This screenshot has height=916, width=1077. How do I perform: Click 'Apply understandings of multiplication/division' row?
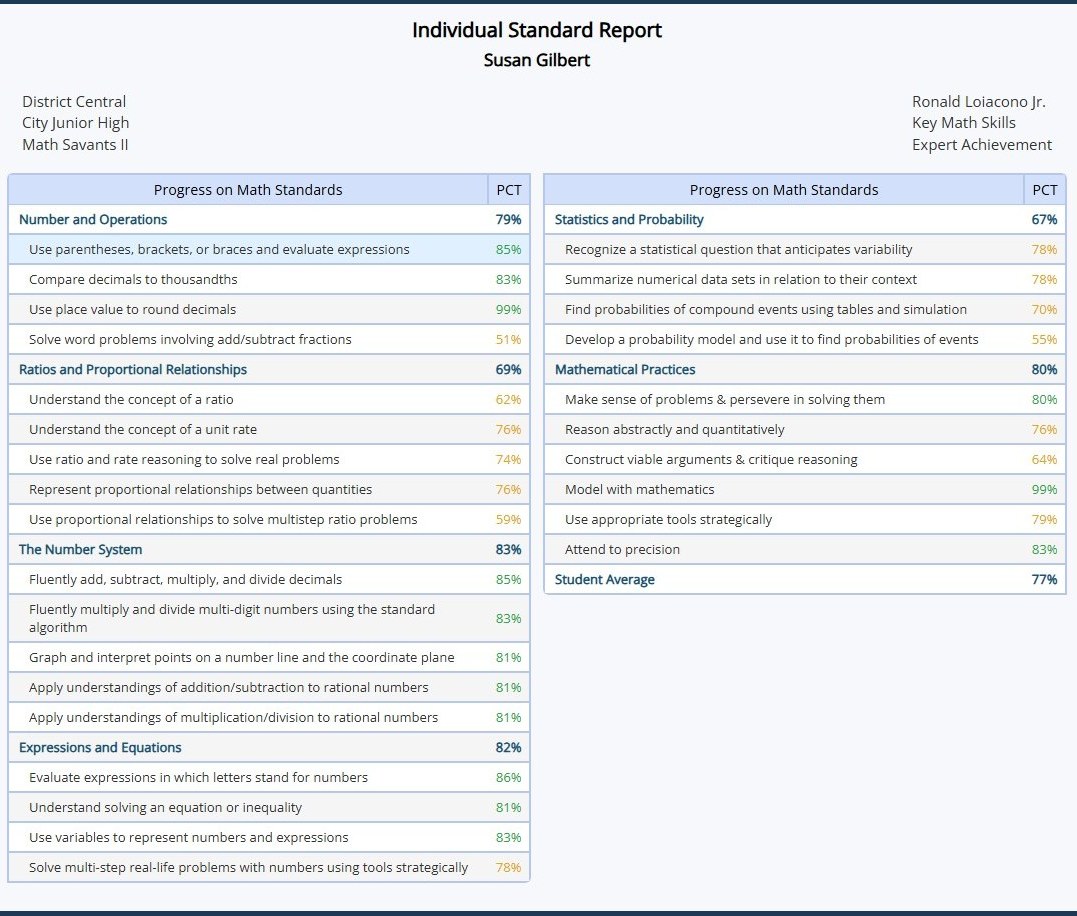[x=269, y=718]
